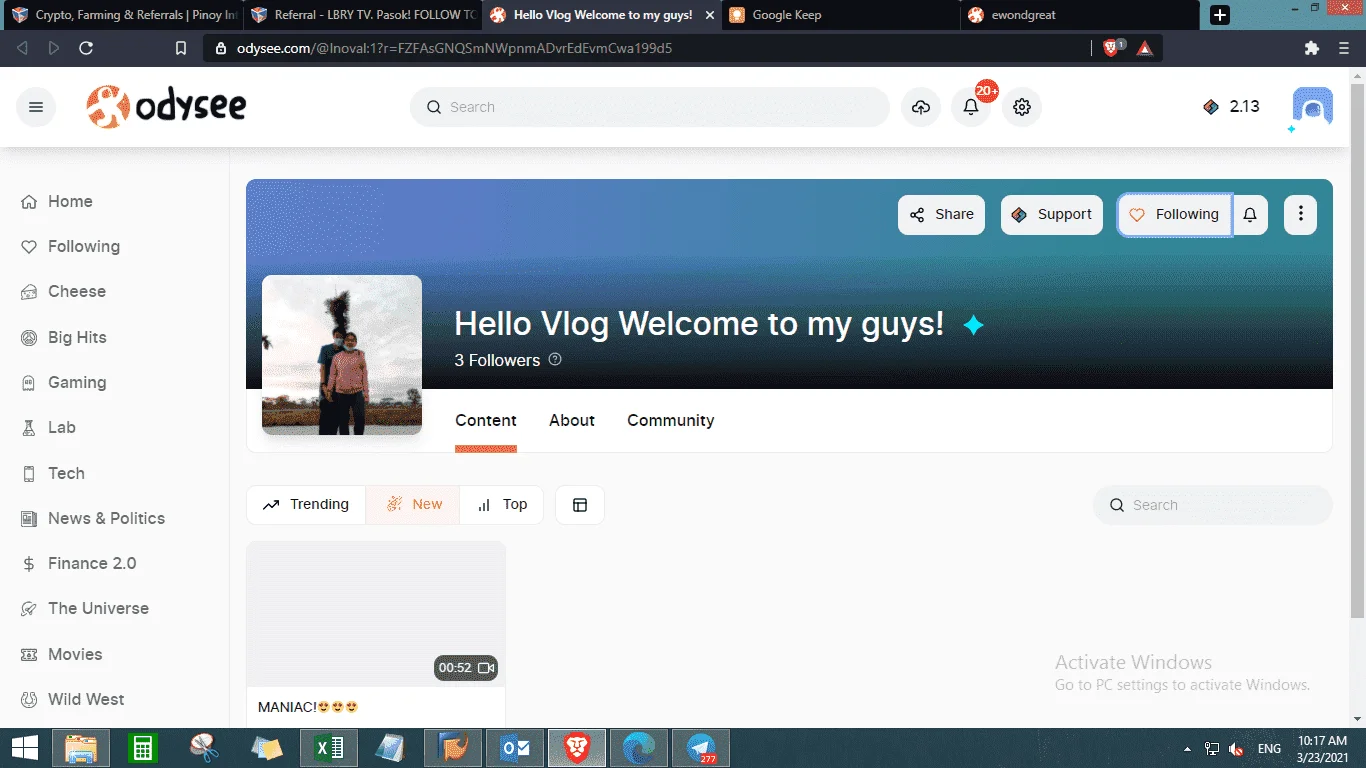
Task: Click the Support button on the channel
Action: pos(1052,214)
